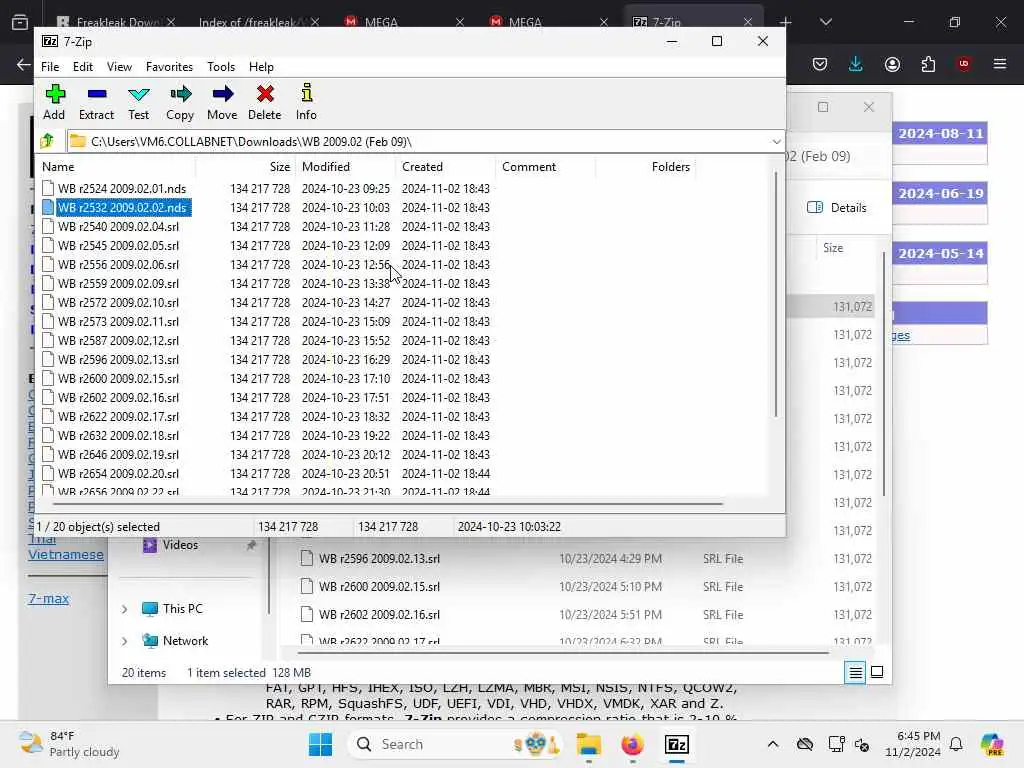Sort by the Created column header

[x=445, y=167]
